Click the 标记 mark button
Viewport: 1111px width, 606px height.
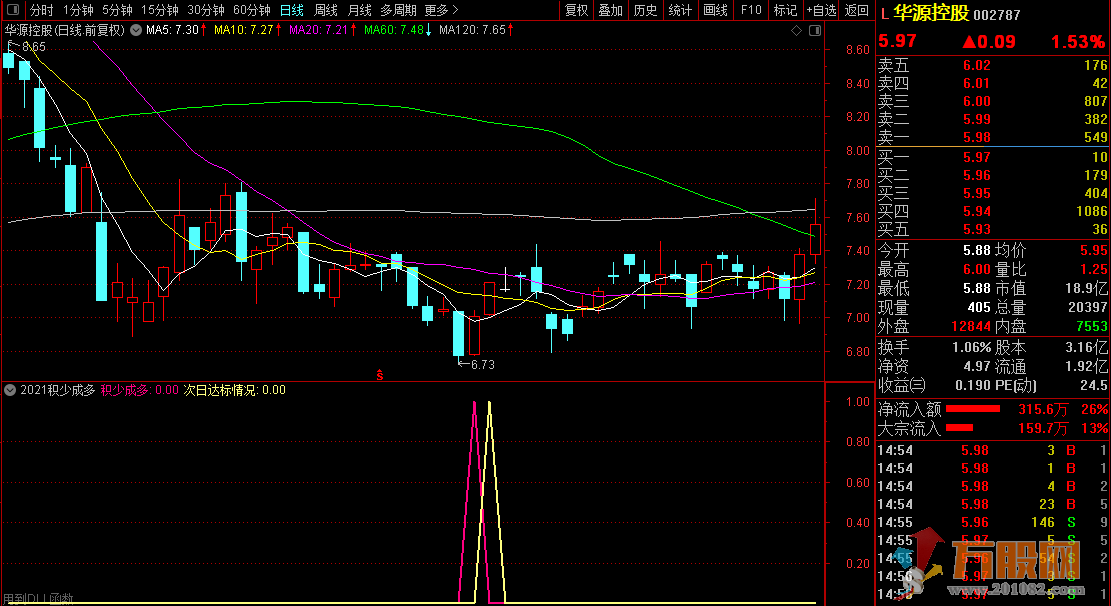[785, 10]
